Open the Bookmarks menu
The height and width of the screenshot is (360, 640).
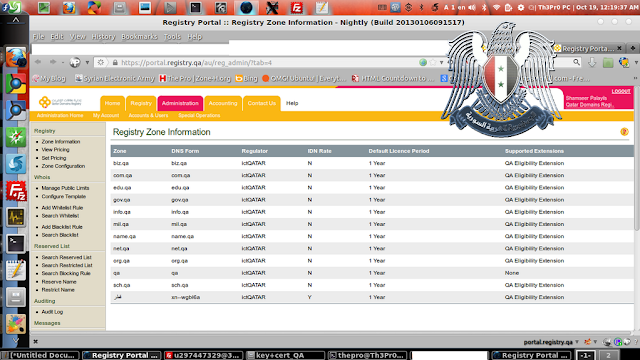tap(139, 37)
